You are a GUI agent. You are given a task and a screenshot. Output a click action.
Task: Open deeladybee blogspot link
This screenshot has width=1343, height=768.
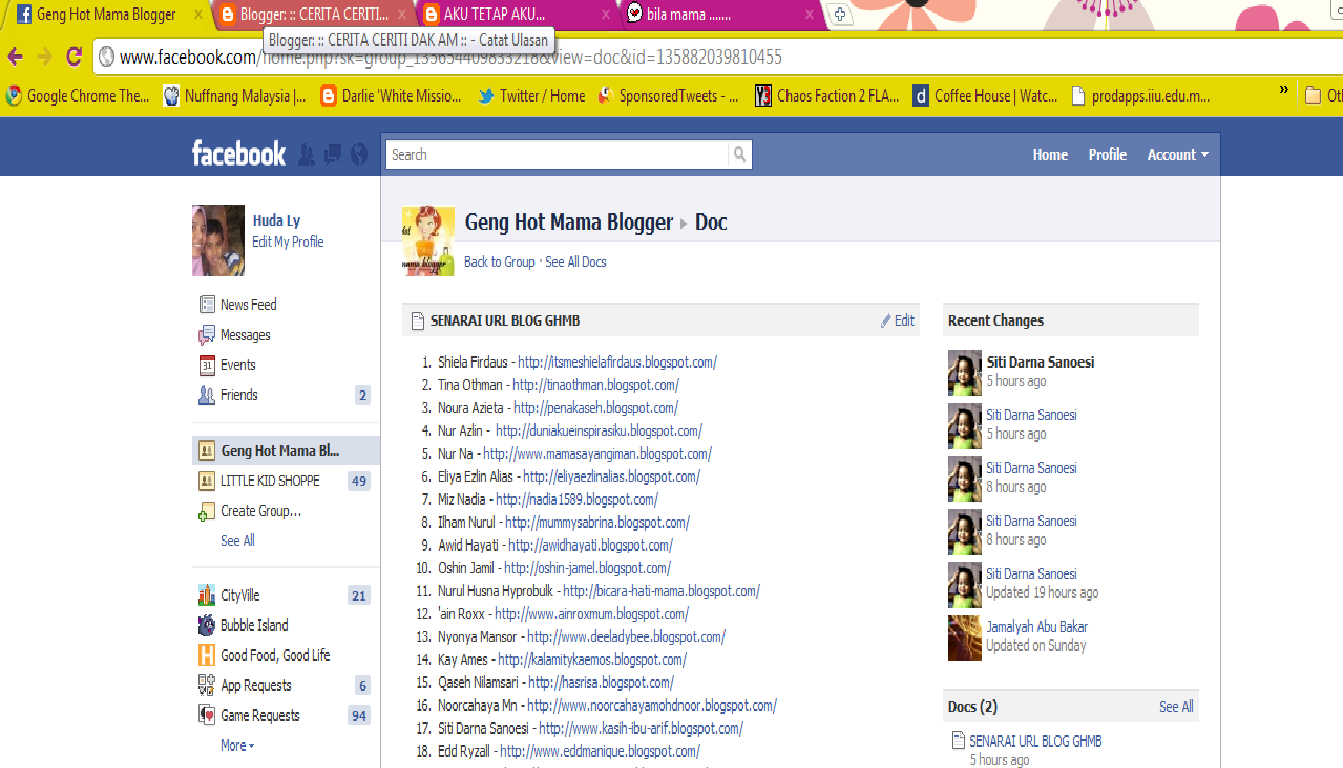click(x=626, y=637)
